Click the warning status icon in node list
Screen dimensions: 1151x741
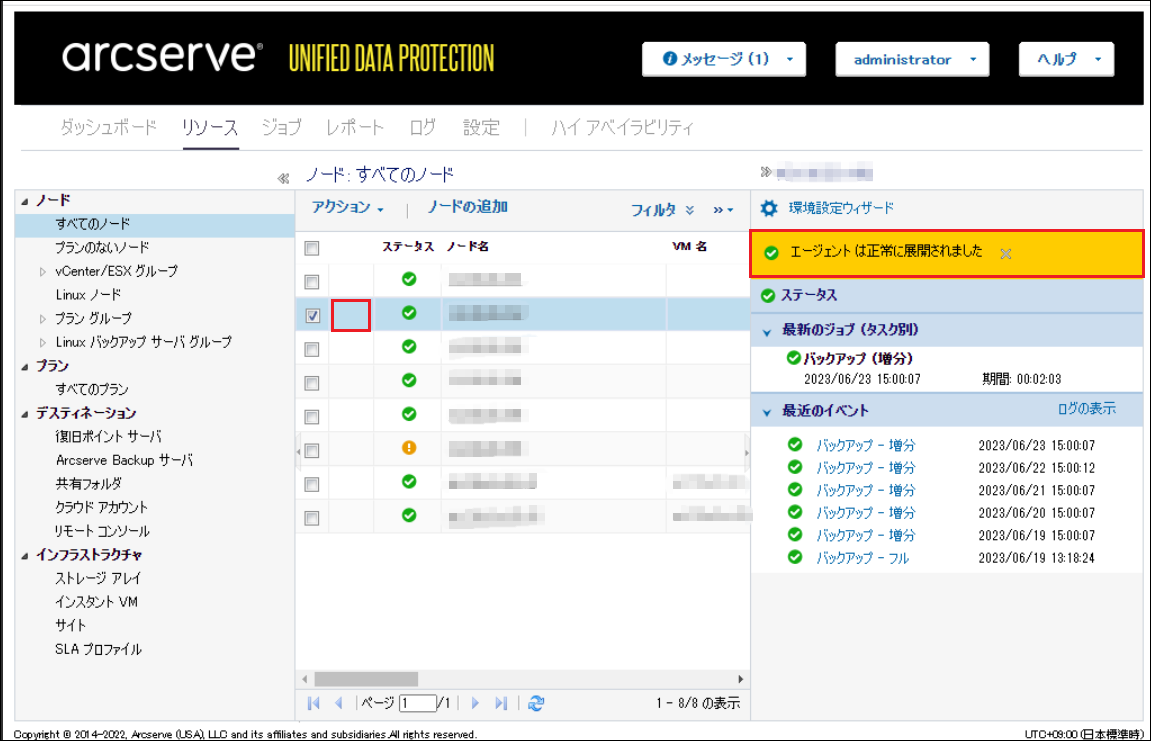pyautogui.click(x=408, y=448)
